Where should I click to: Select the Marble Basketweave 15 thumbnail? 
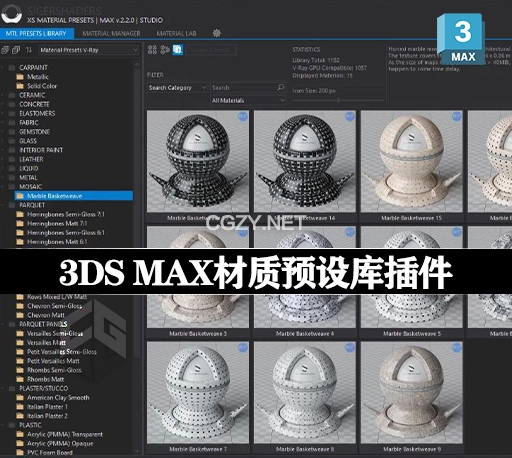tap(412, 161)
